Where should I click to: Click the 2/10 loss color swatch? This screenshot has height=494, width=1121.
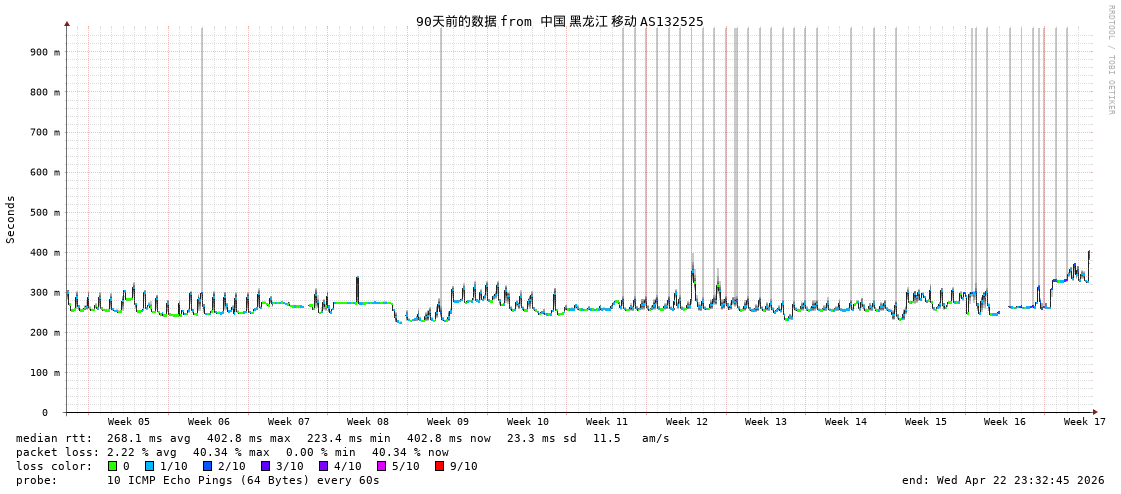pos(206,466)
